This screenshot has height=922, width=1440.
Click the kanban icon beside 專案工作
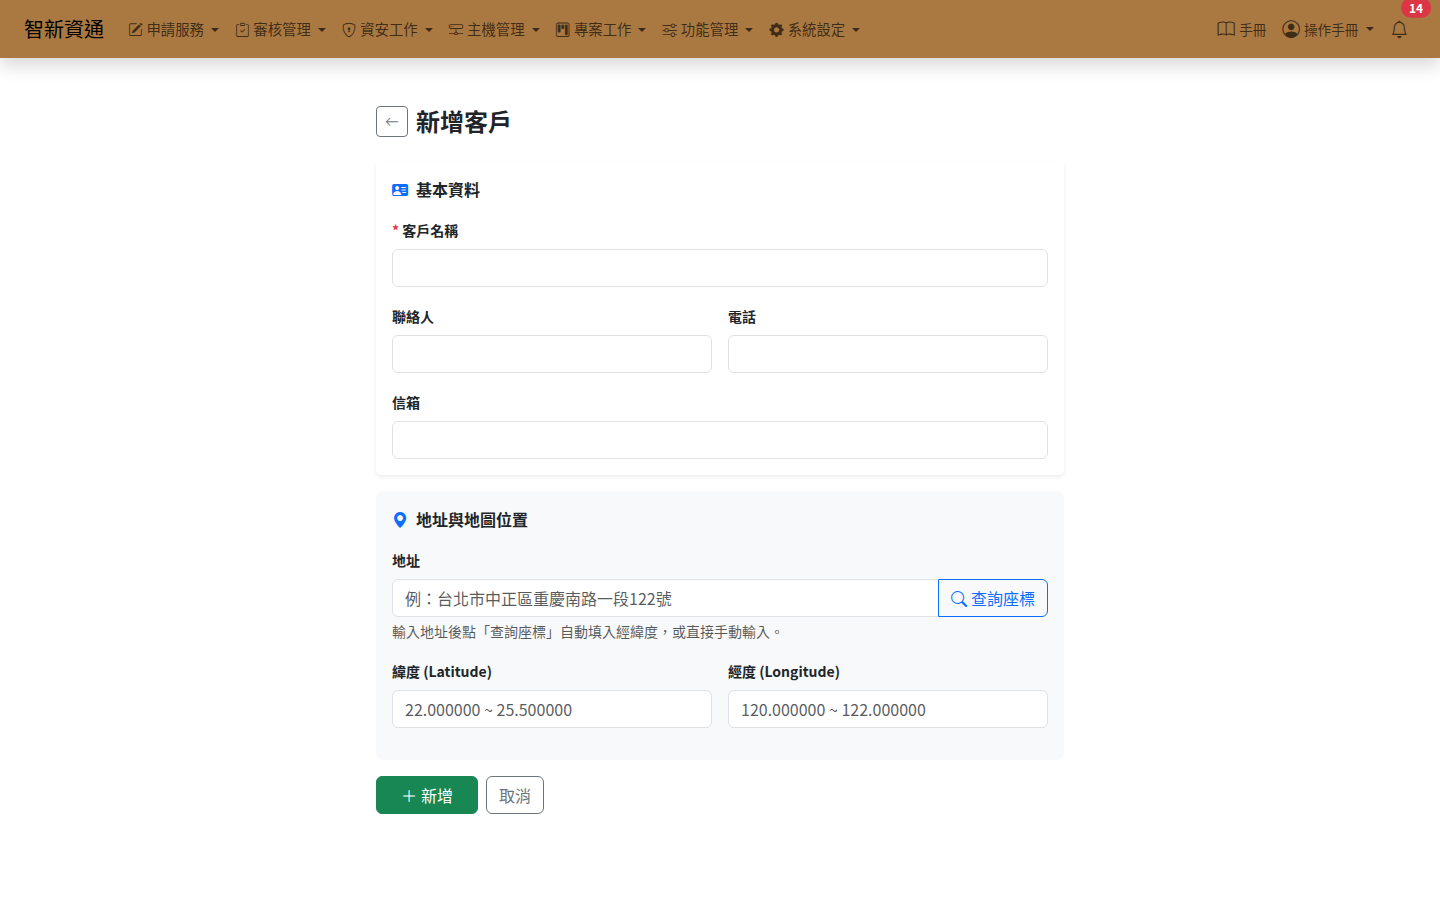(562, 30)
